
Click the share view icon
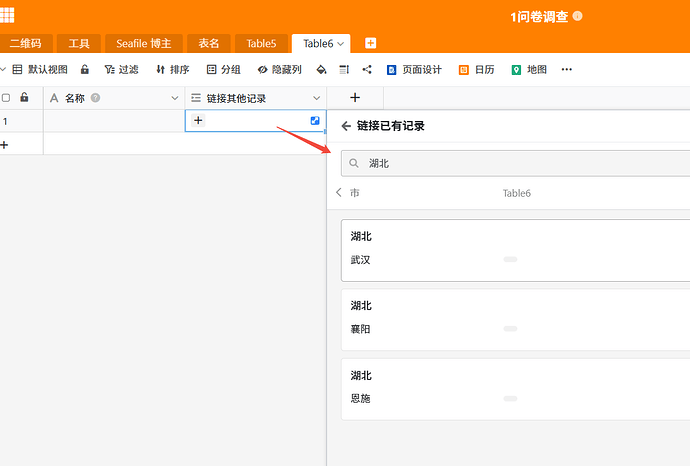click(367, 70)
